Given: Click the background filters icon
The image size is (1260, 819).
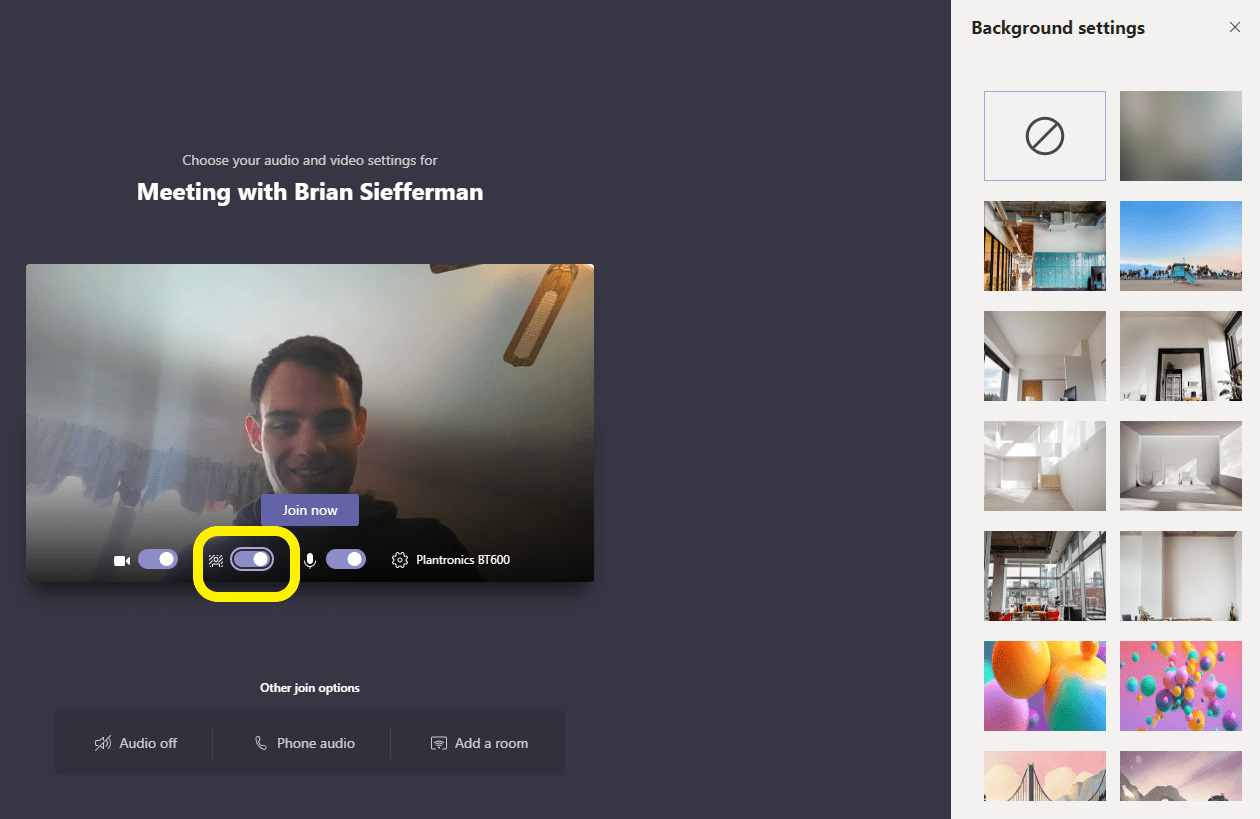Looking at the screenshot, I should click(216, 559).
